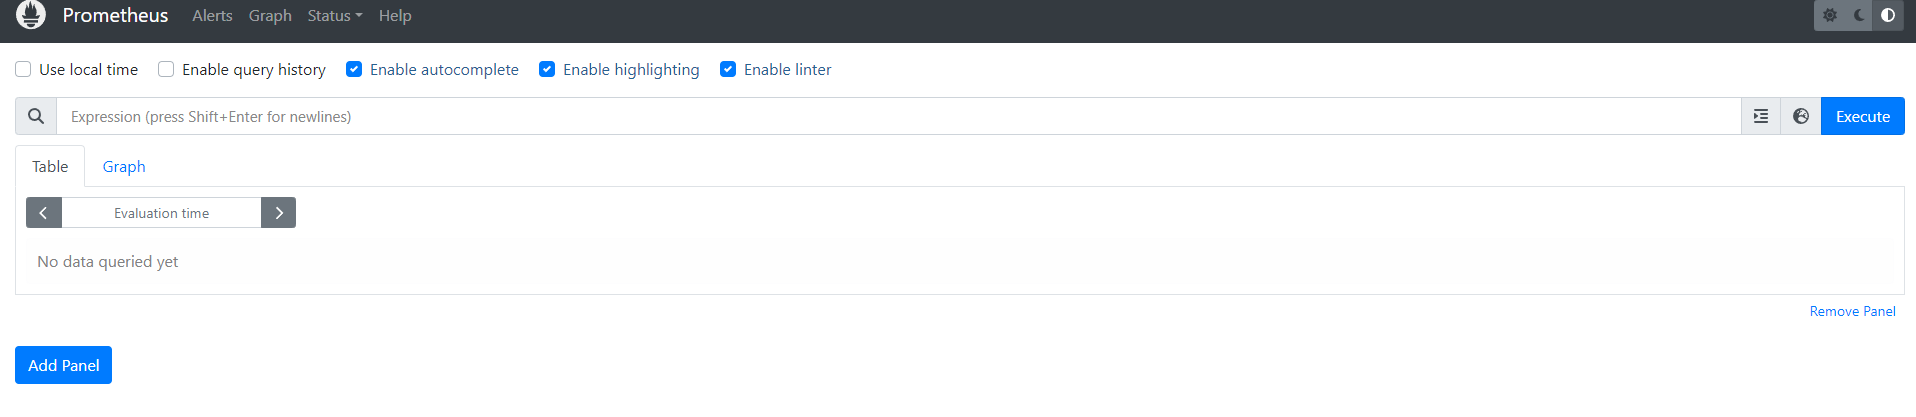Open the Alerts page in navbar
This screenshot has height=417, width=1916.
(212, 15)
